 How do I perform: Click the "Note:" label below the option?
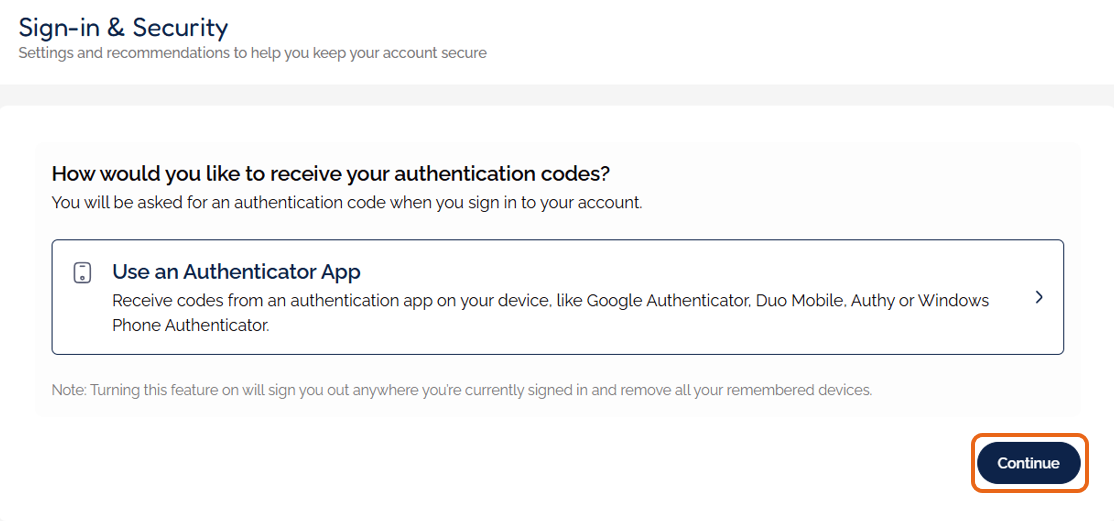[x=69, y=390]
